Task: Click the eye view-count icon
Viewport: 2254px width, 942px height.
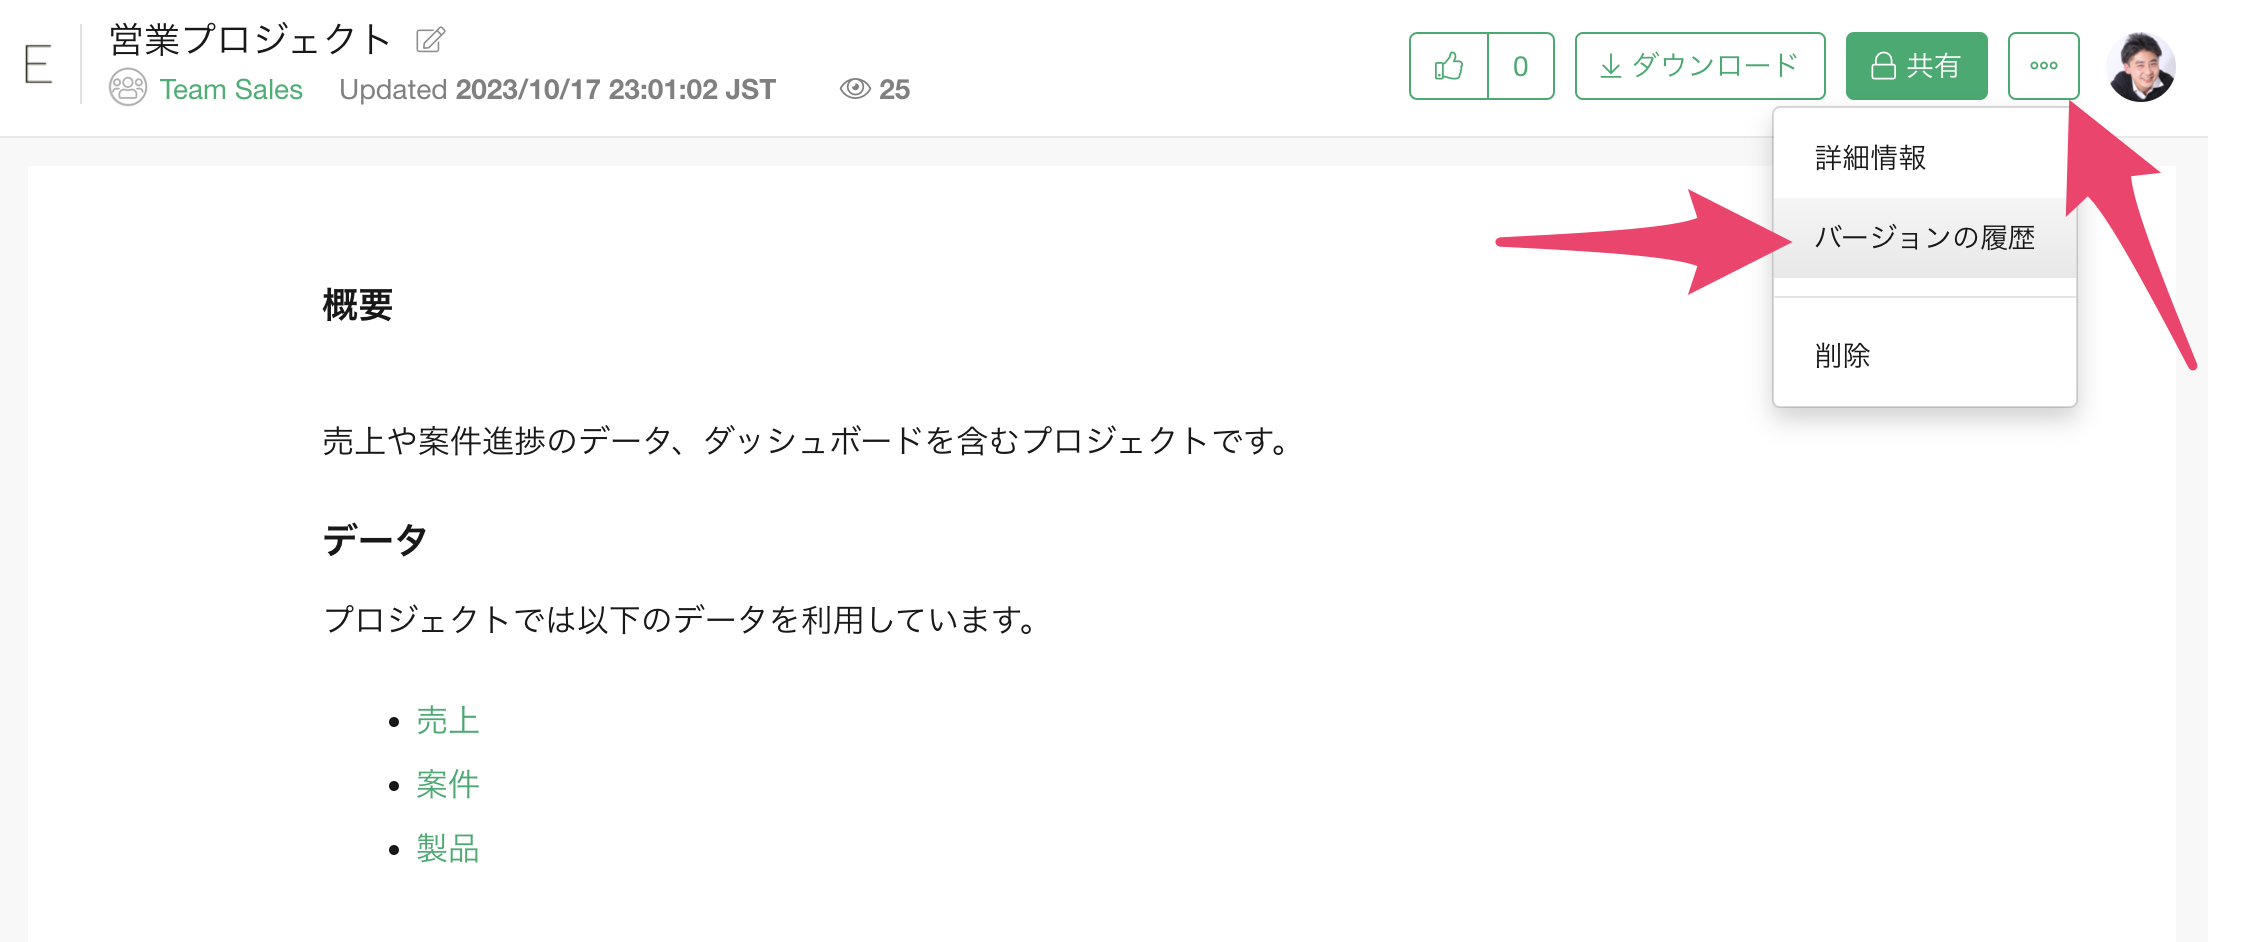Action: (855, 89)
